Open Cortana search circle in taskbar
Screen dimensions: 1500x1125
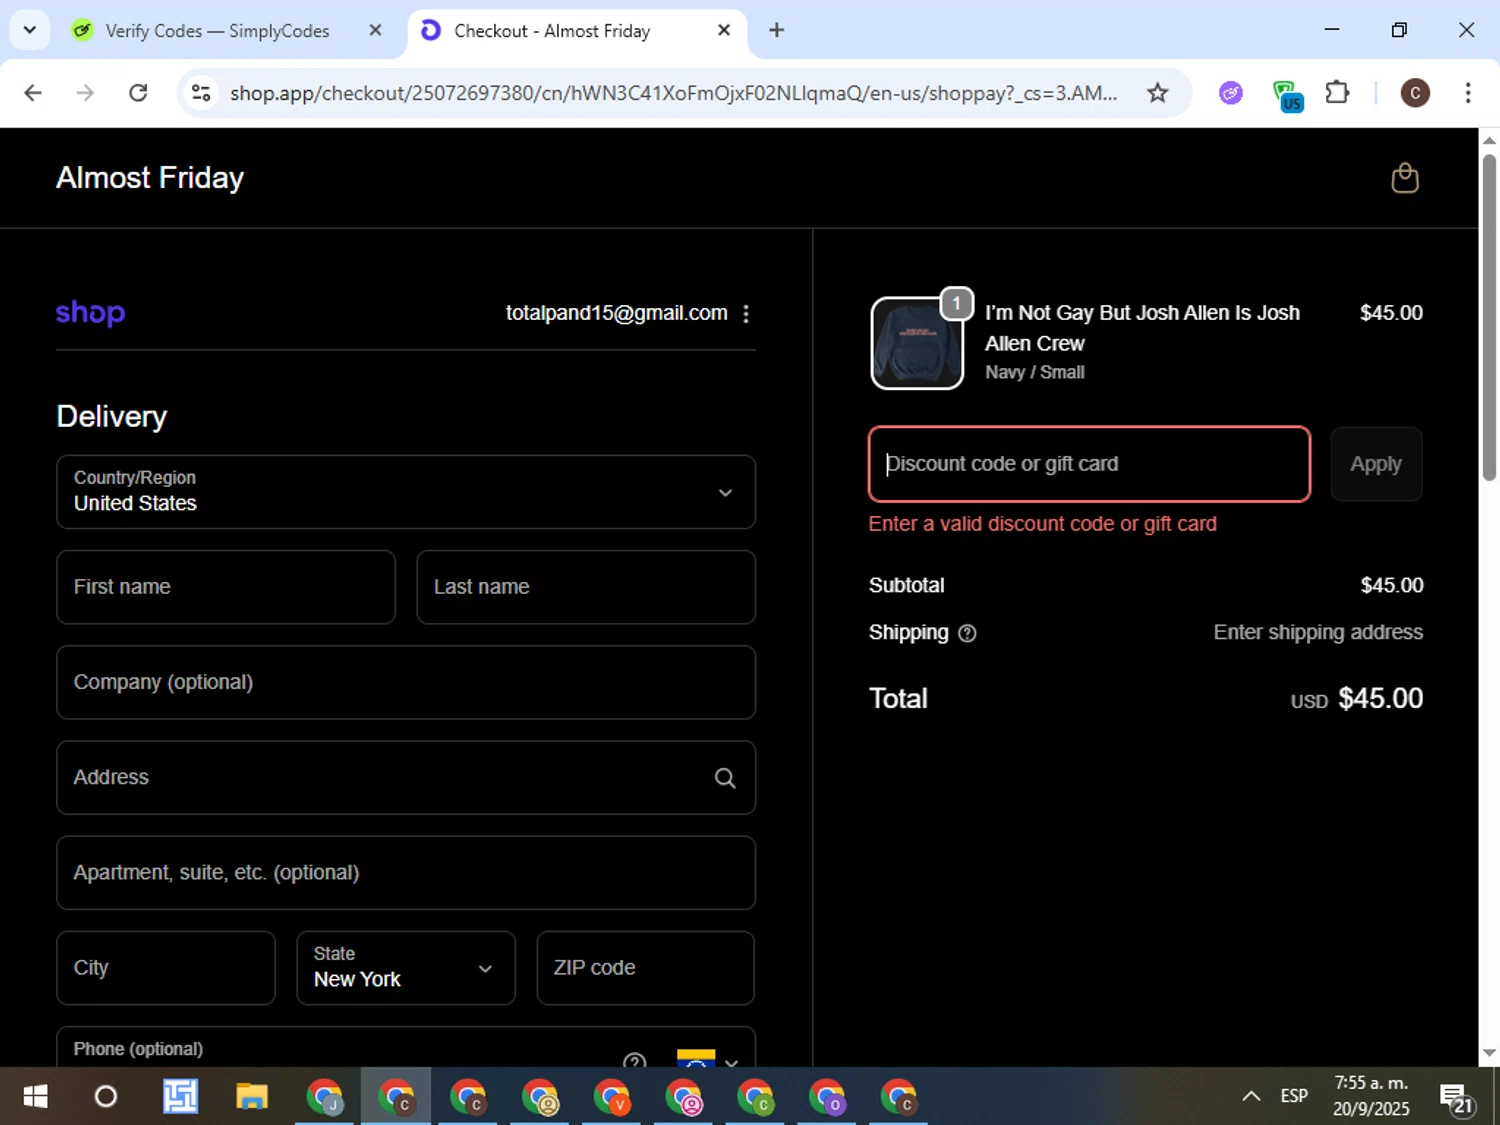pyautogui.click(x=105, y=1097)
